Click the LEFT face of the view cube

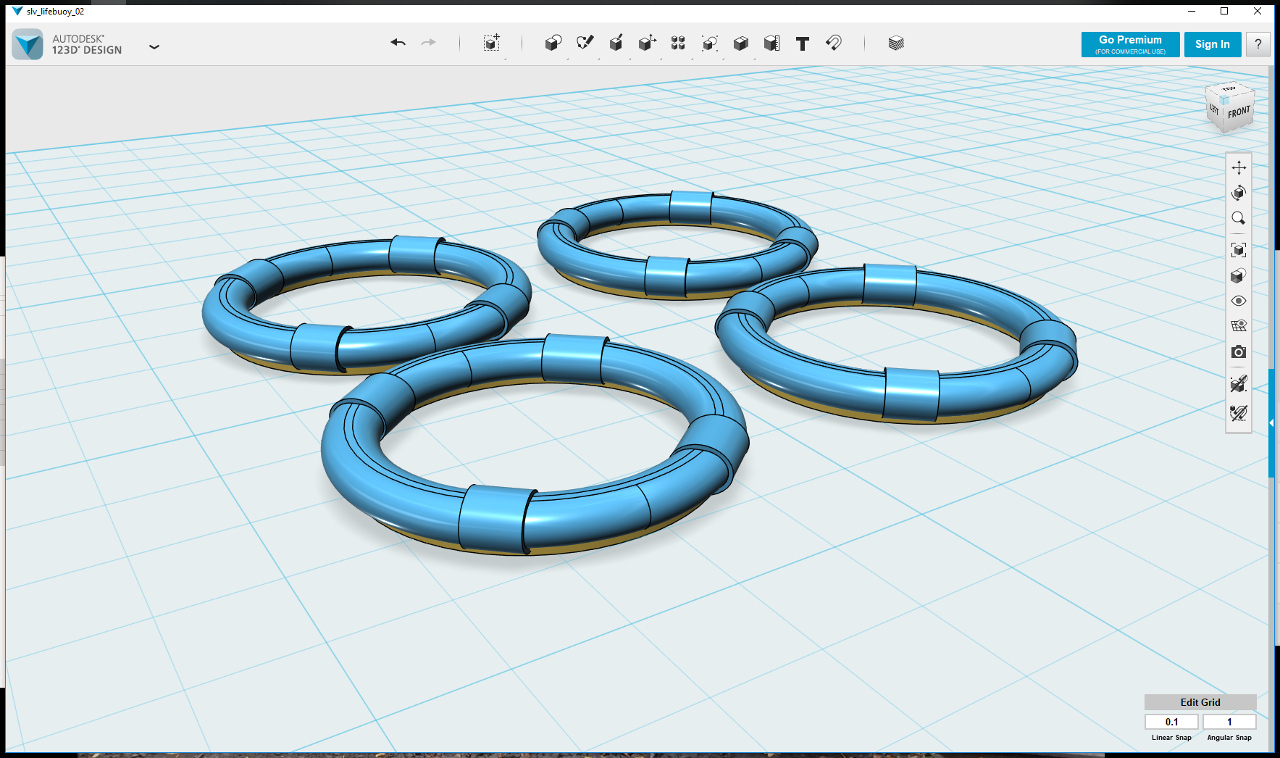1214,108
